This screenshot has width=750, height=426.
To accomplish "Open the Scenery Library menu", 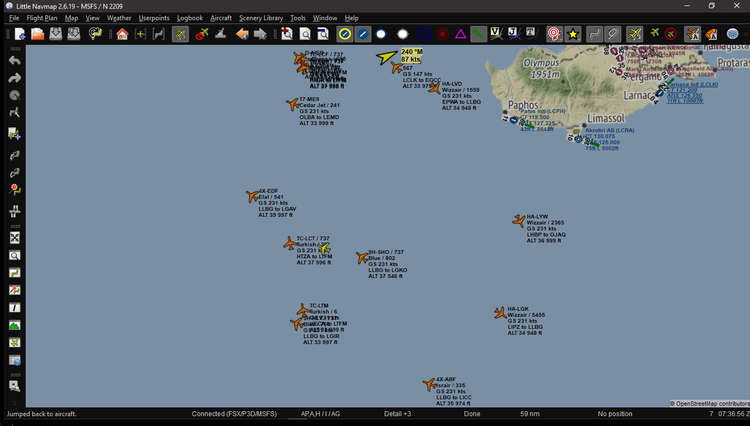I will [261, 18].
